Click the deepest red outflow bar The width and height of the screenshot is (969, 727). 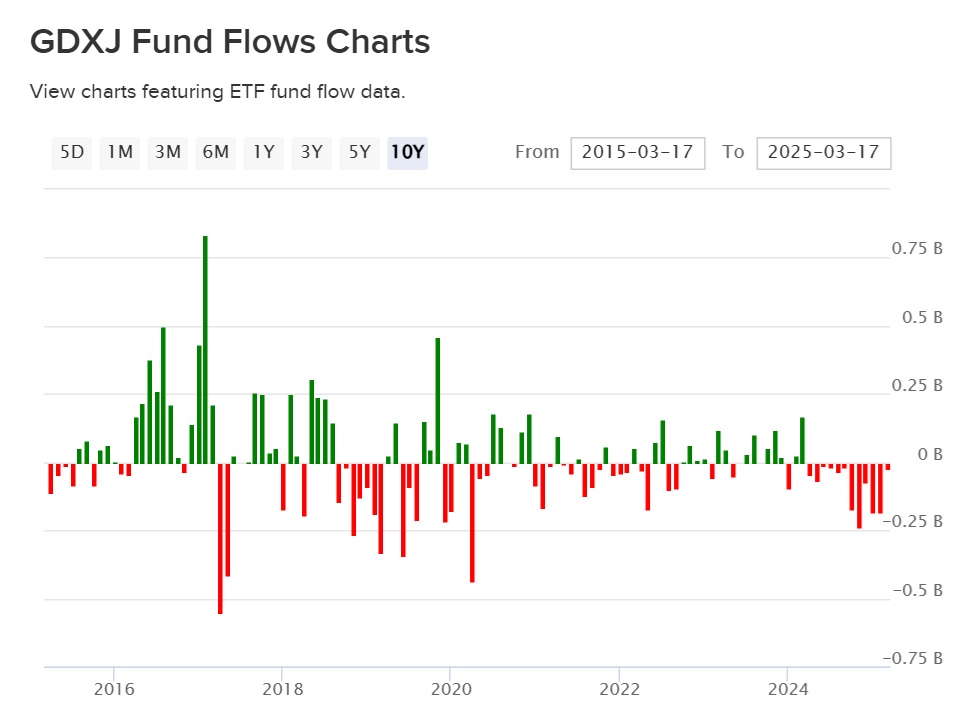point(220,538)
